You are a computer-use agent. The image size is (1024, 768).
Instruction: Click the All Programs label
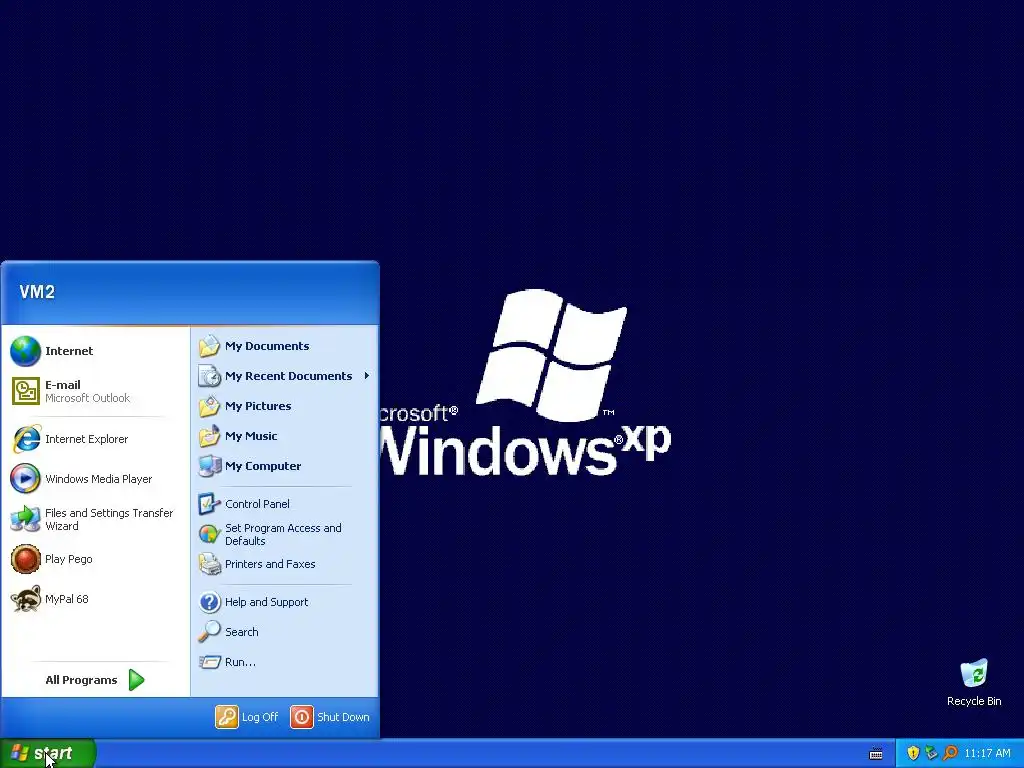(82, 680)
